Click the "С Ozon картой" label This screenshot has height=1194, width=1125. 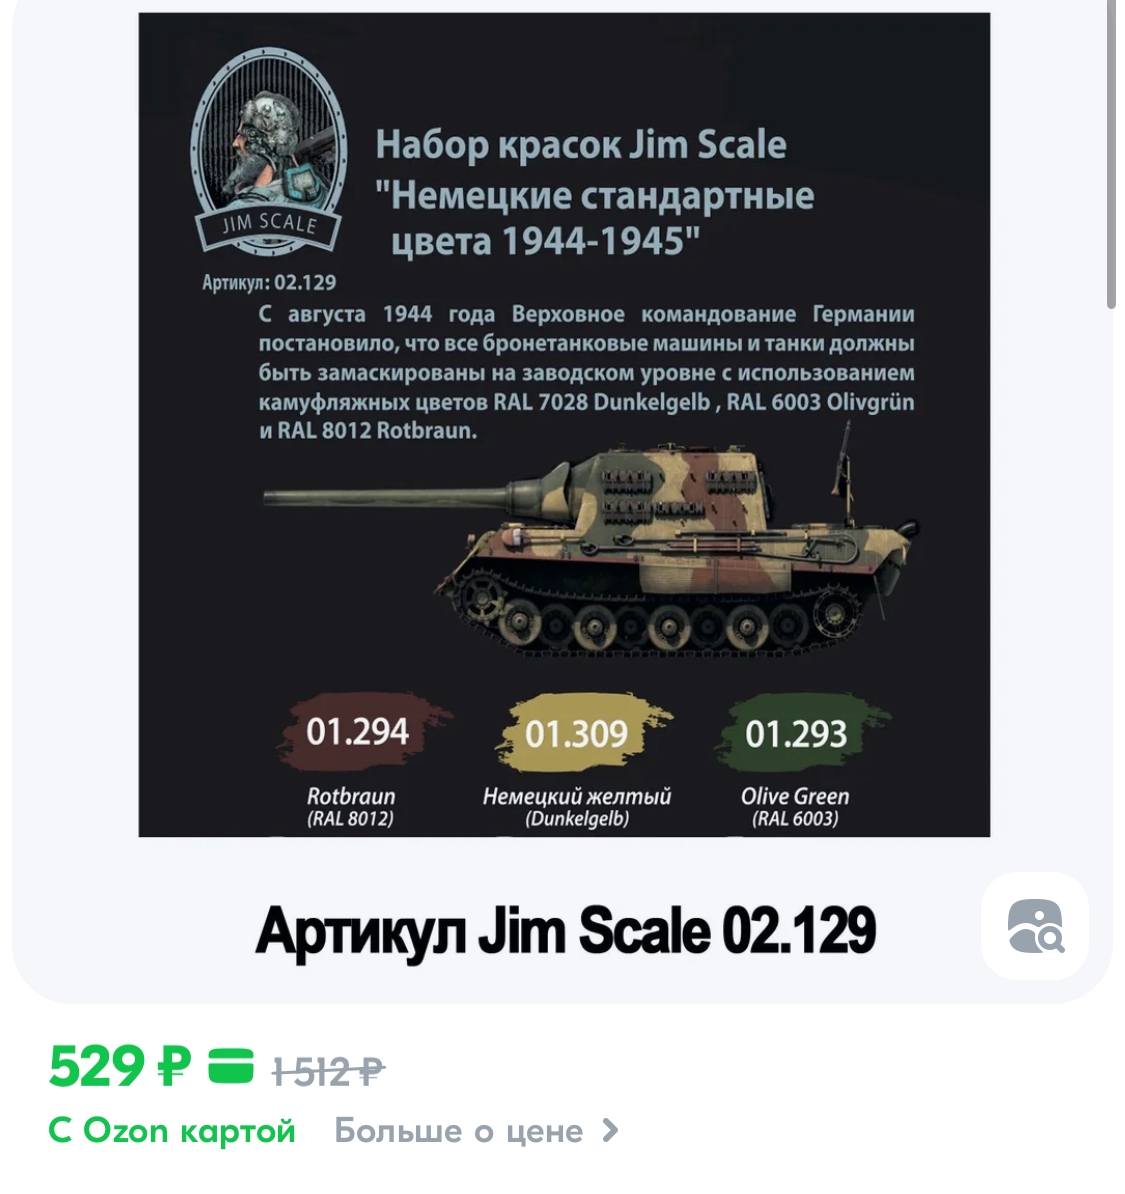(x=171, y=1131)
